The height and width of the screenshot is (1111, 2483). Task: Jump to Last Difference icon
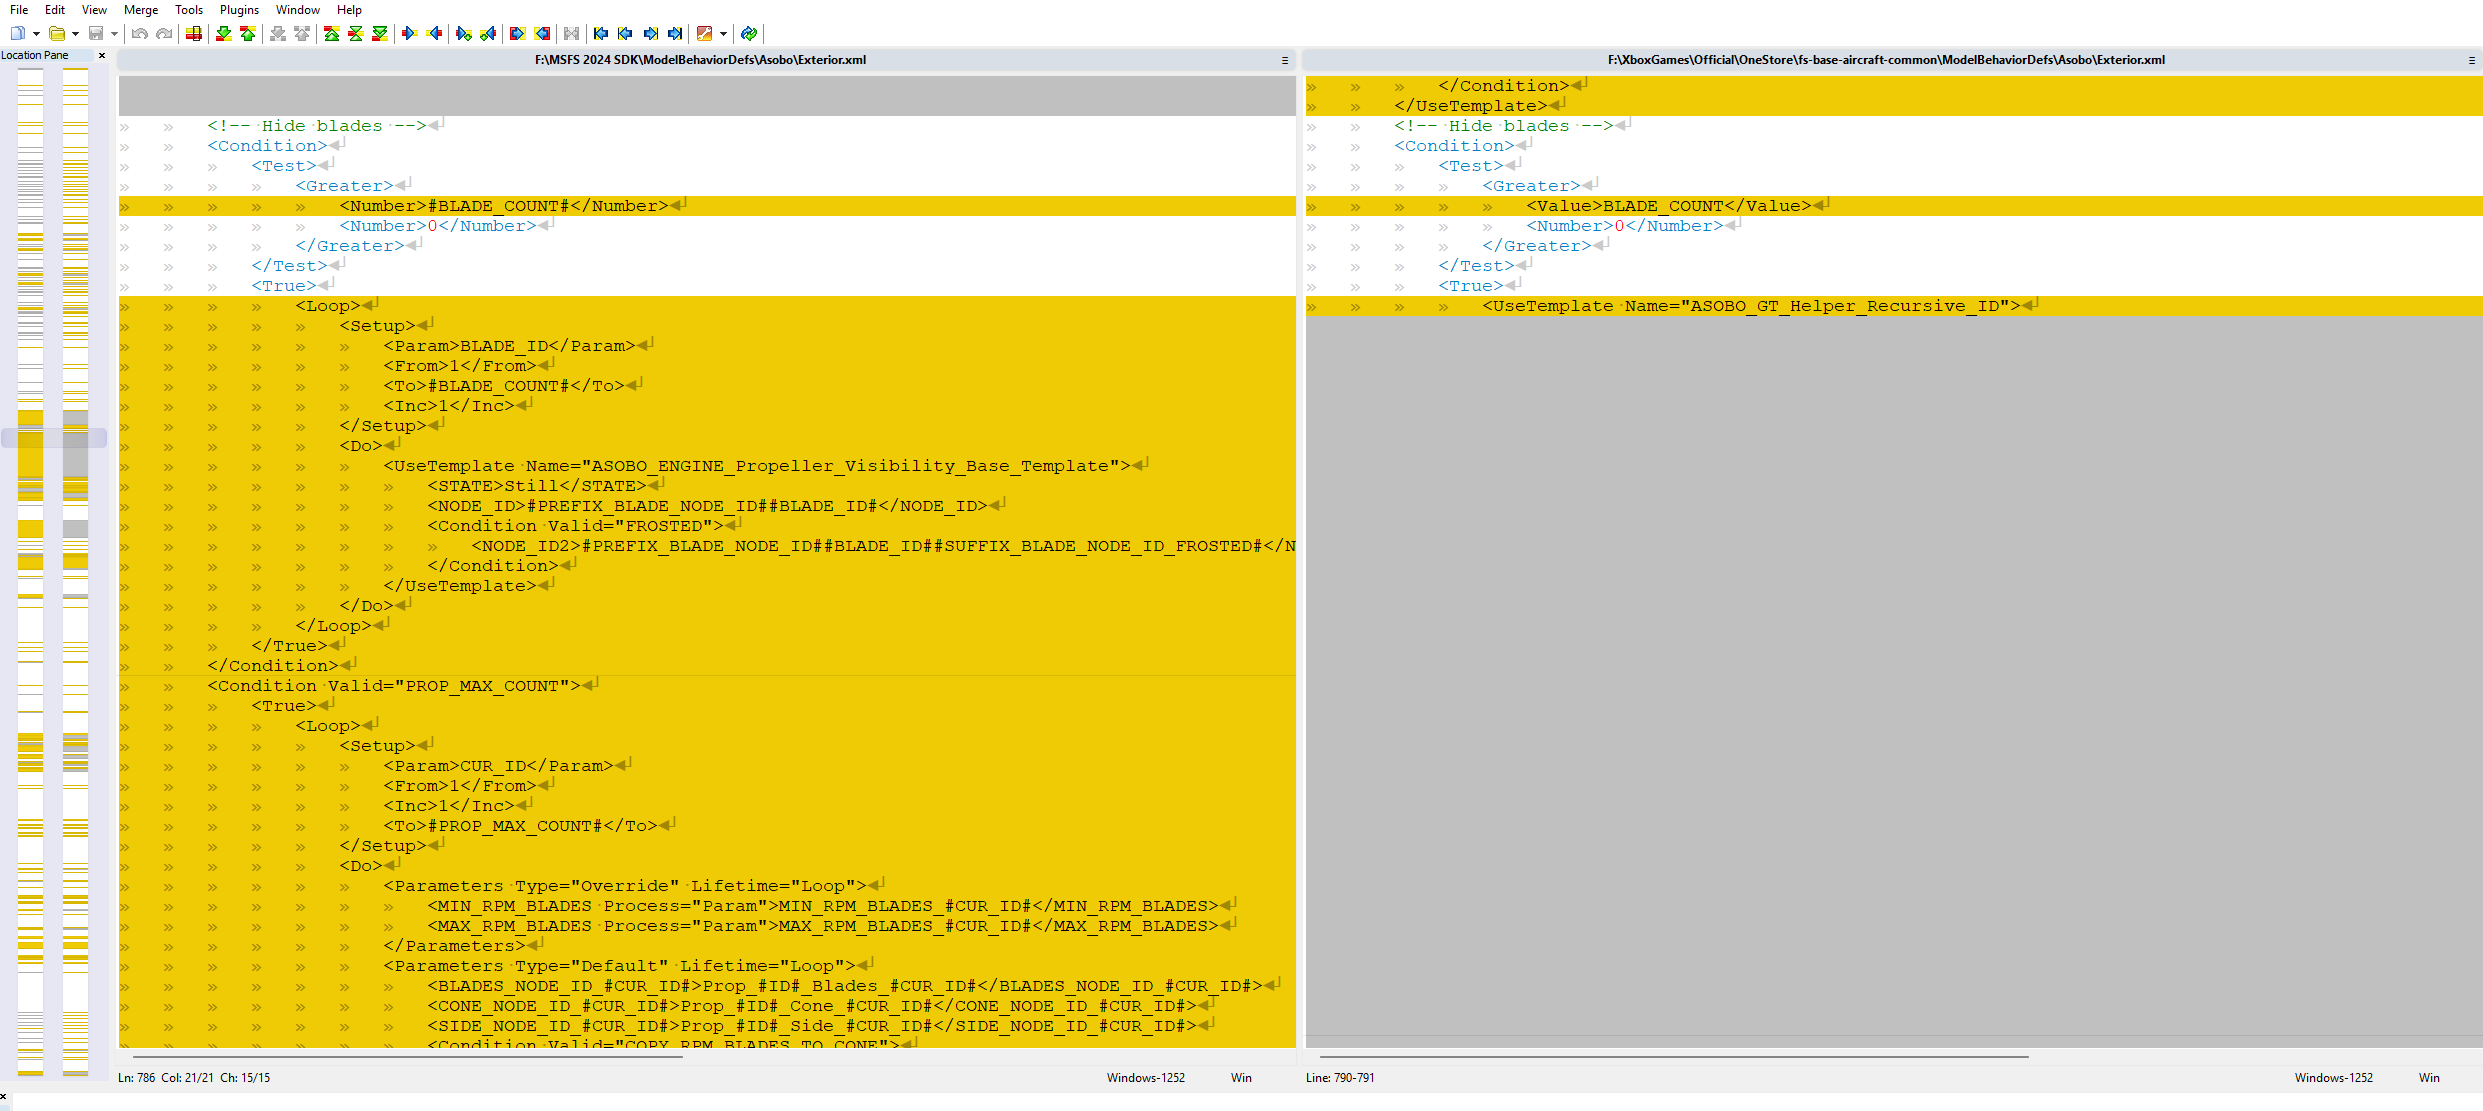tap(380, 33)
